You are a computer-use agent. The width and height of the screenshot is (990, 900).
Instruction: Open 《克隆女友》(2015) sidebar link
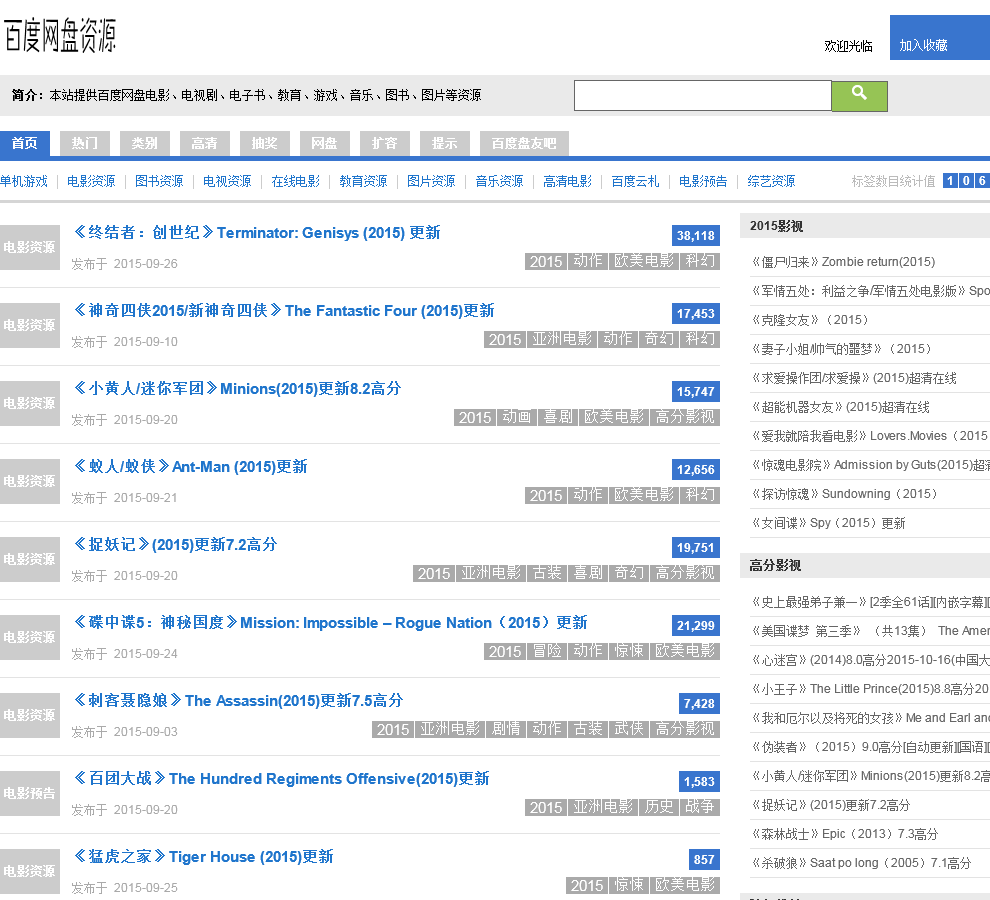(810, 320)
